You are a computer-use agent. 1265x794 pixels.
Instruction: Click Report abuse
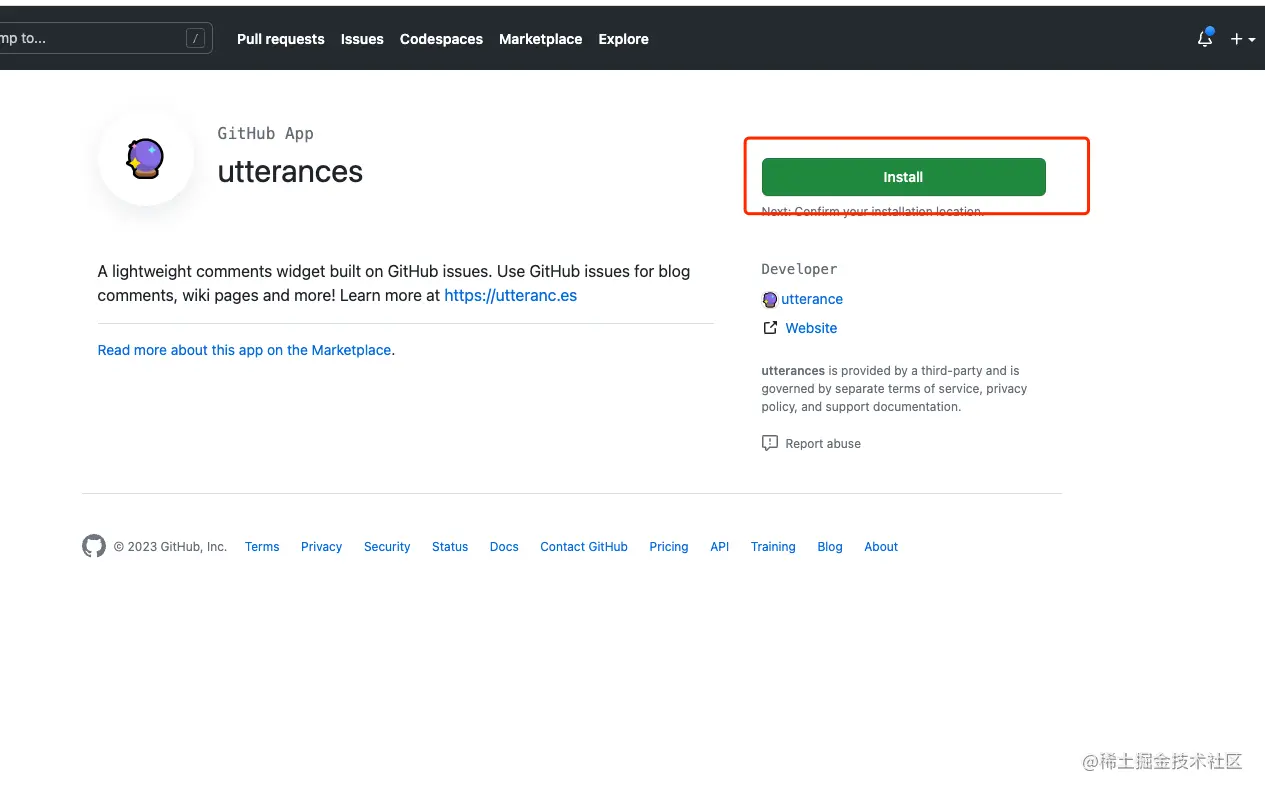coord(823,443)
